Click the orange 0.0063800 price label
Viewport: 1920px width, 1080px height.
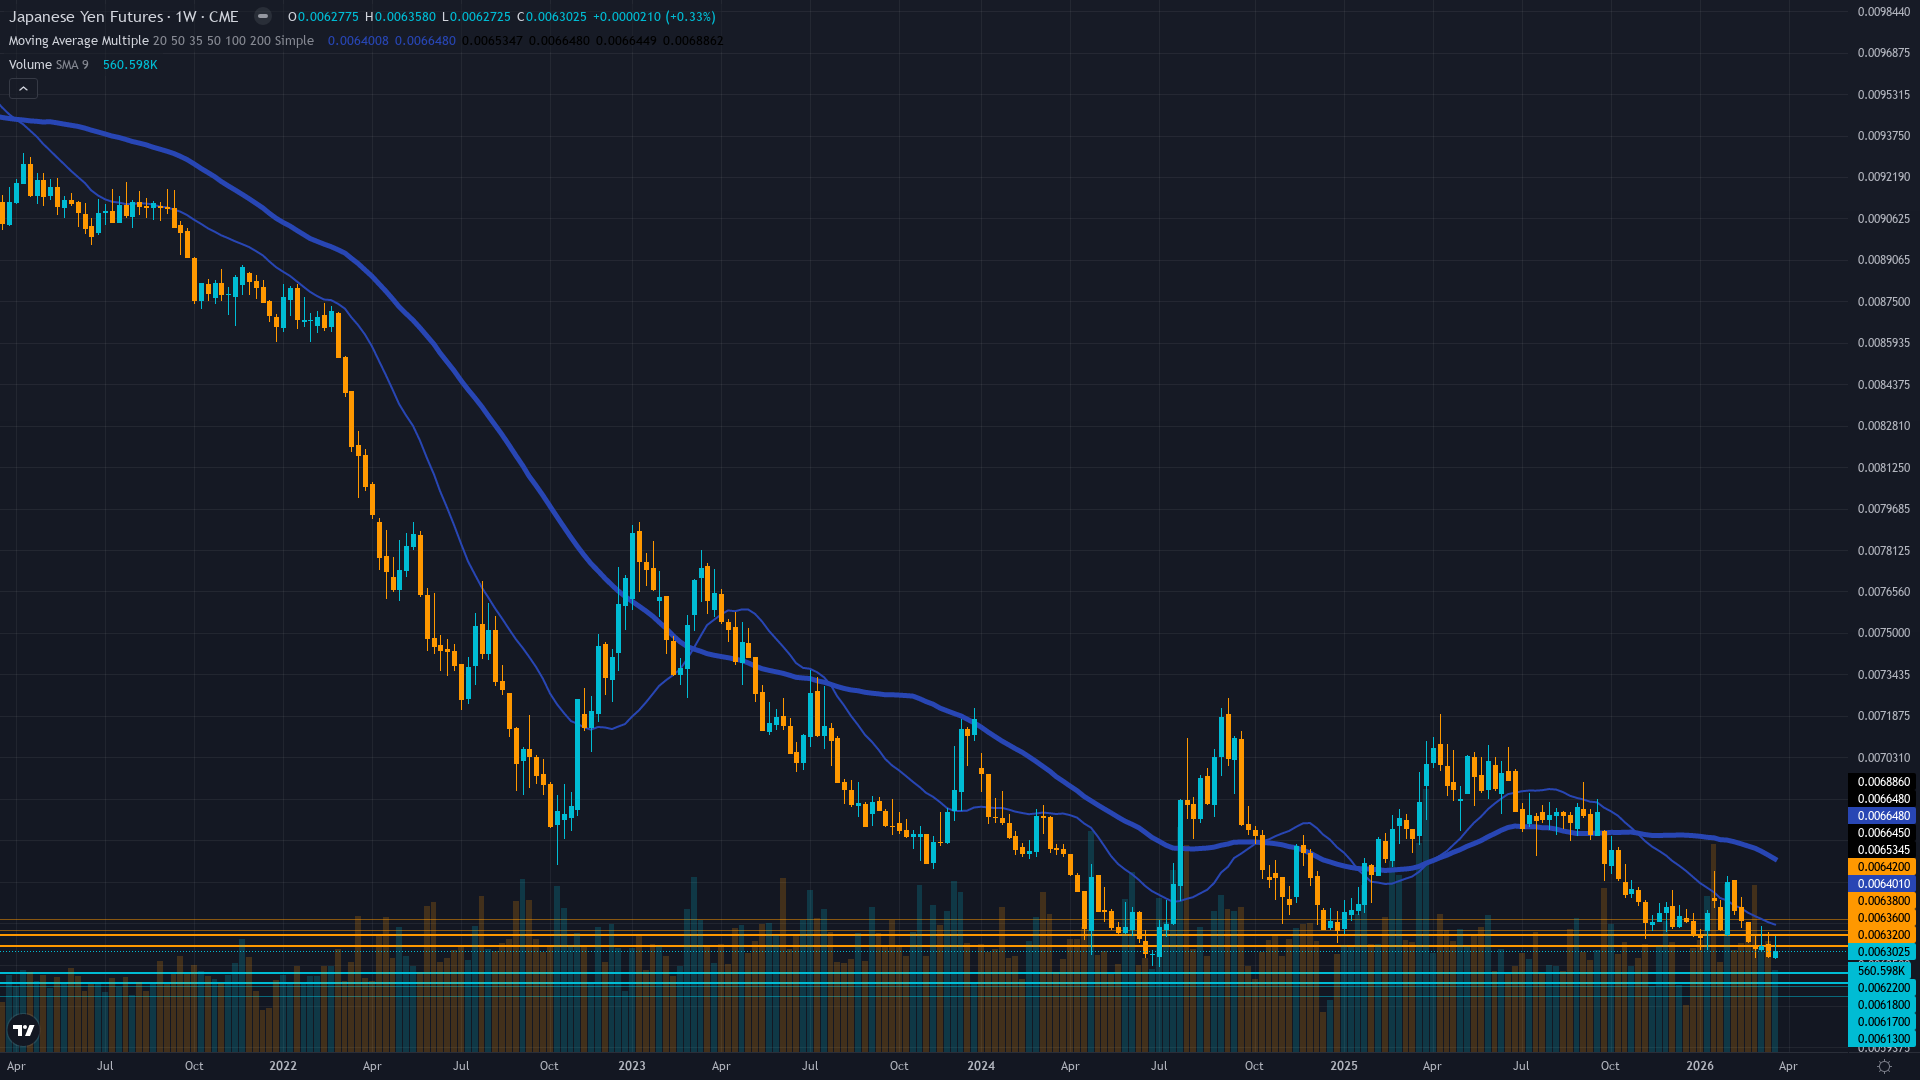(x=1883, y=901)
